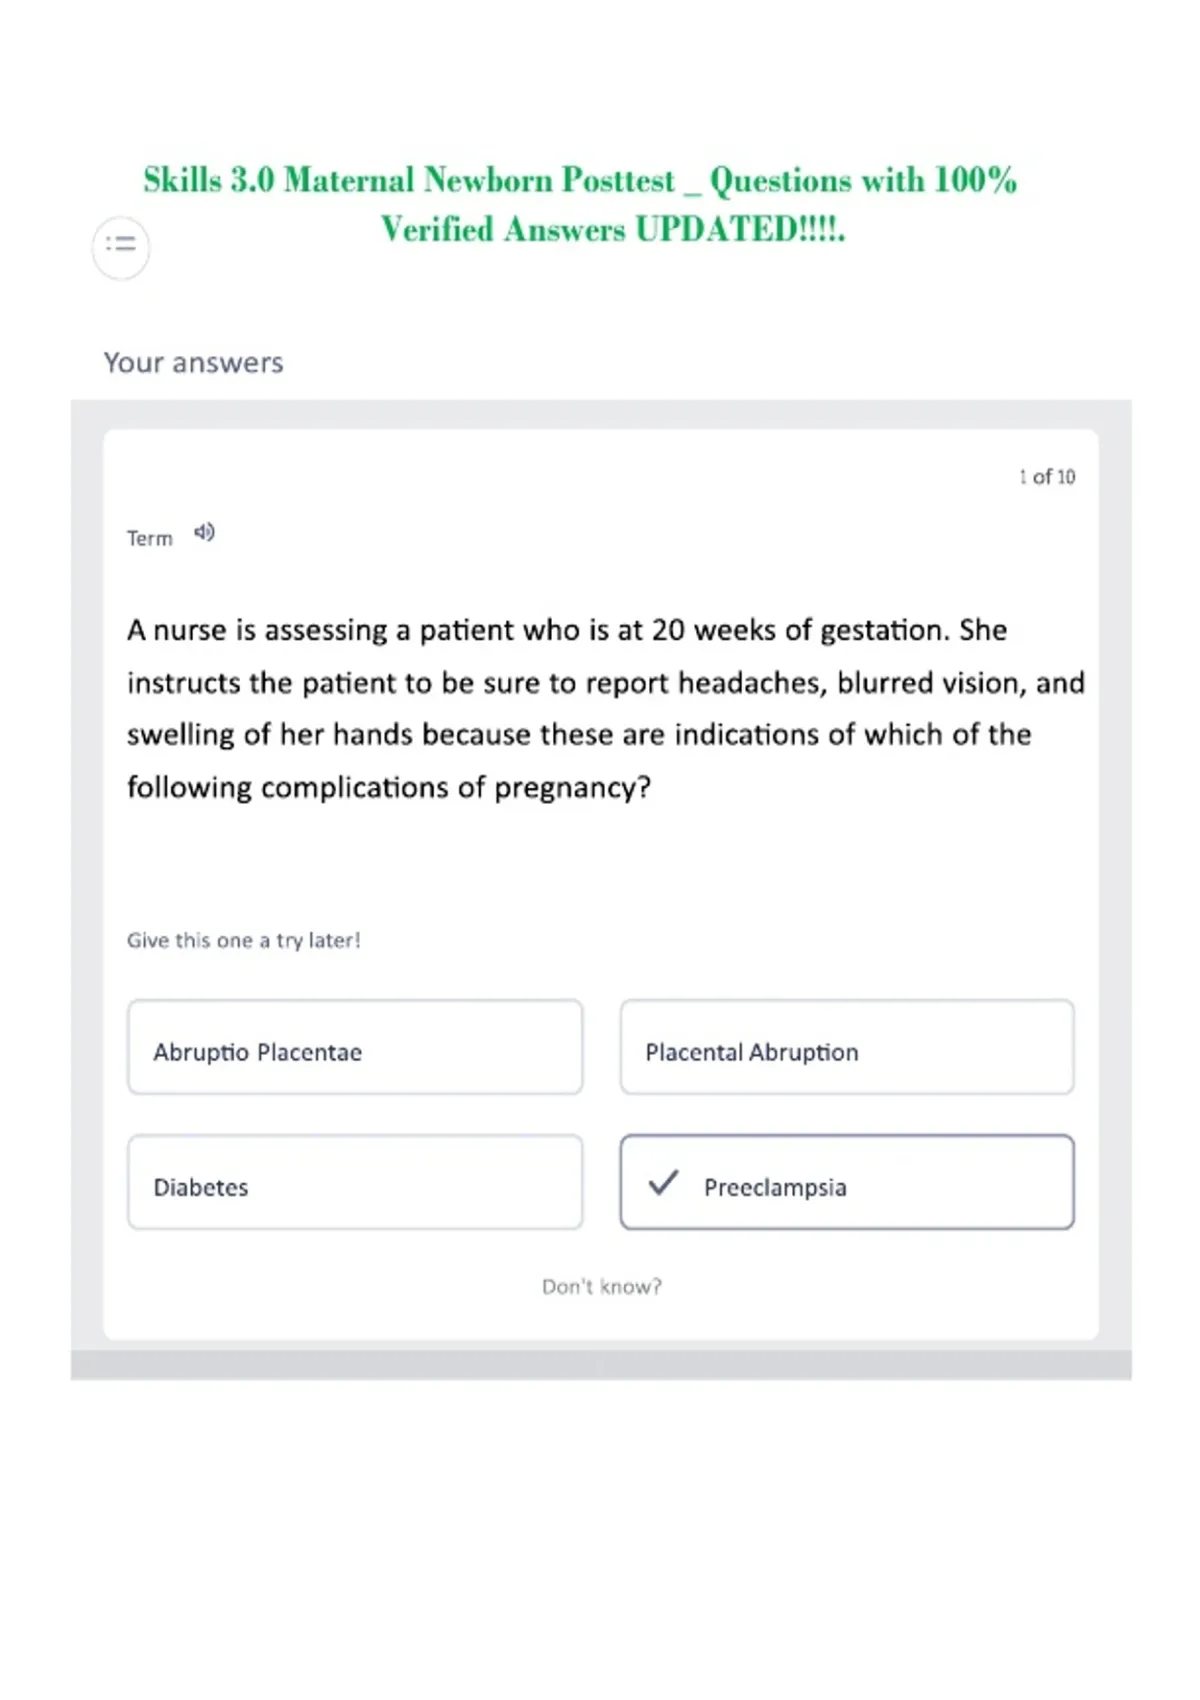The width and height of the screenshot is (1200, 1700).
Task: Pick the Diabetes answer option
Action: pyautogui.click(x=355, y=1182)
